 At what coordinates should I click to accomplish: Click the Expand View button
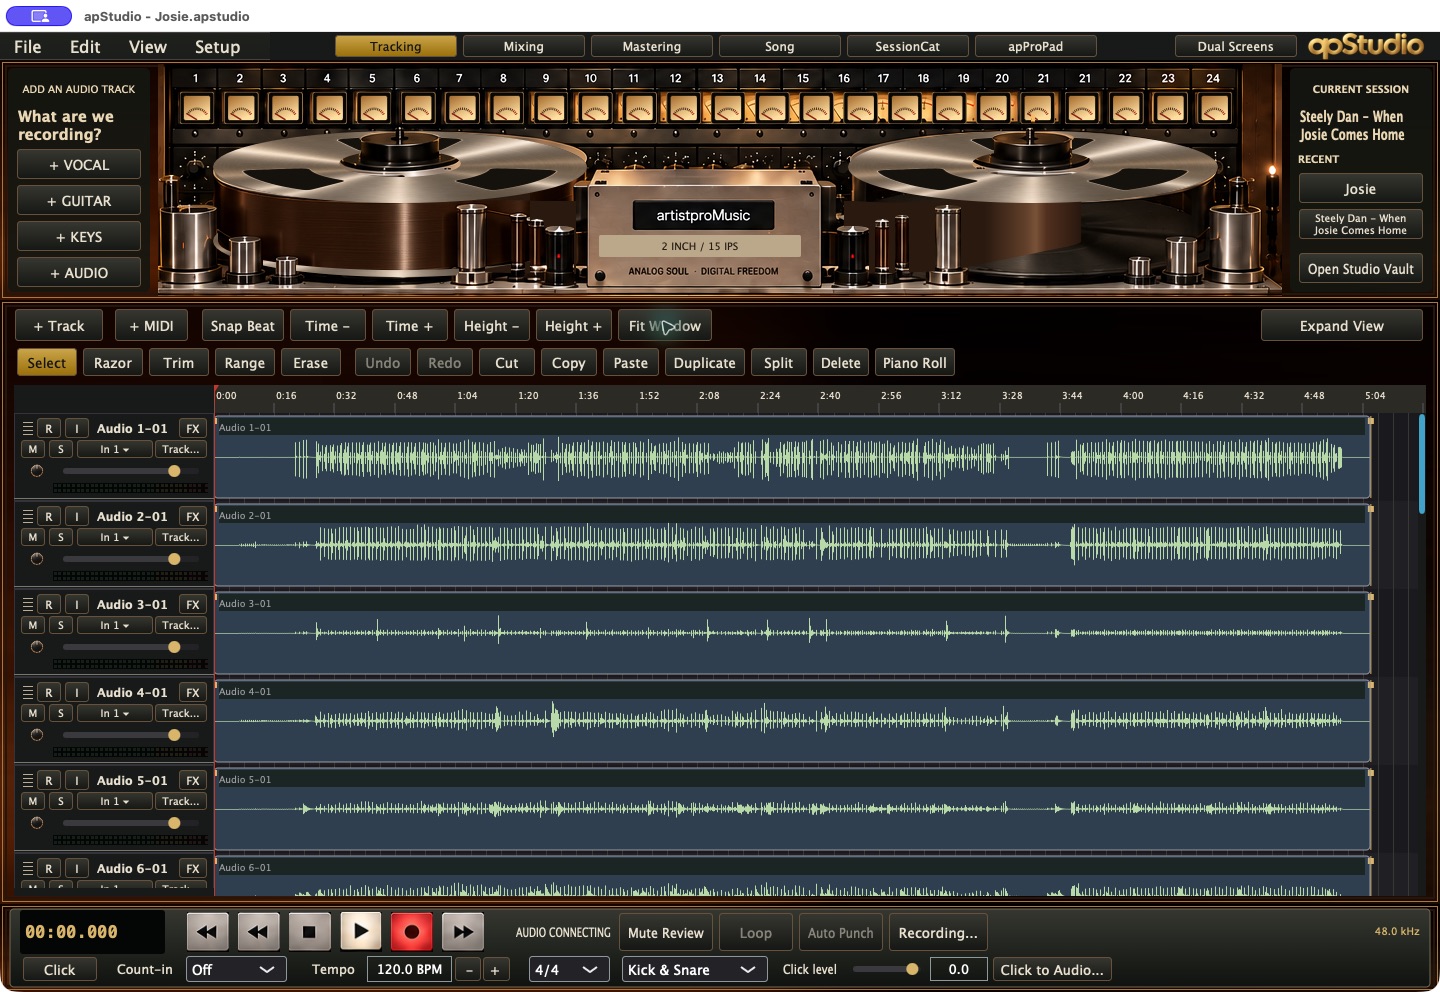pos(1341,326)
